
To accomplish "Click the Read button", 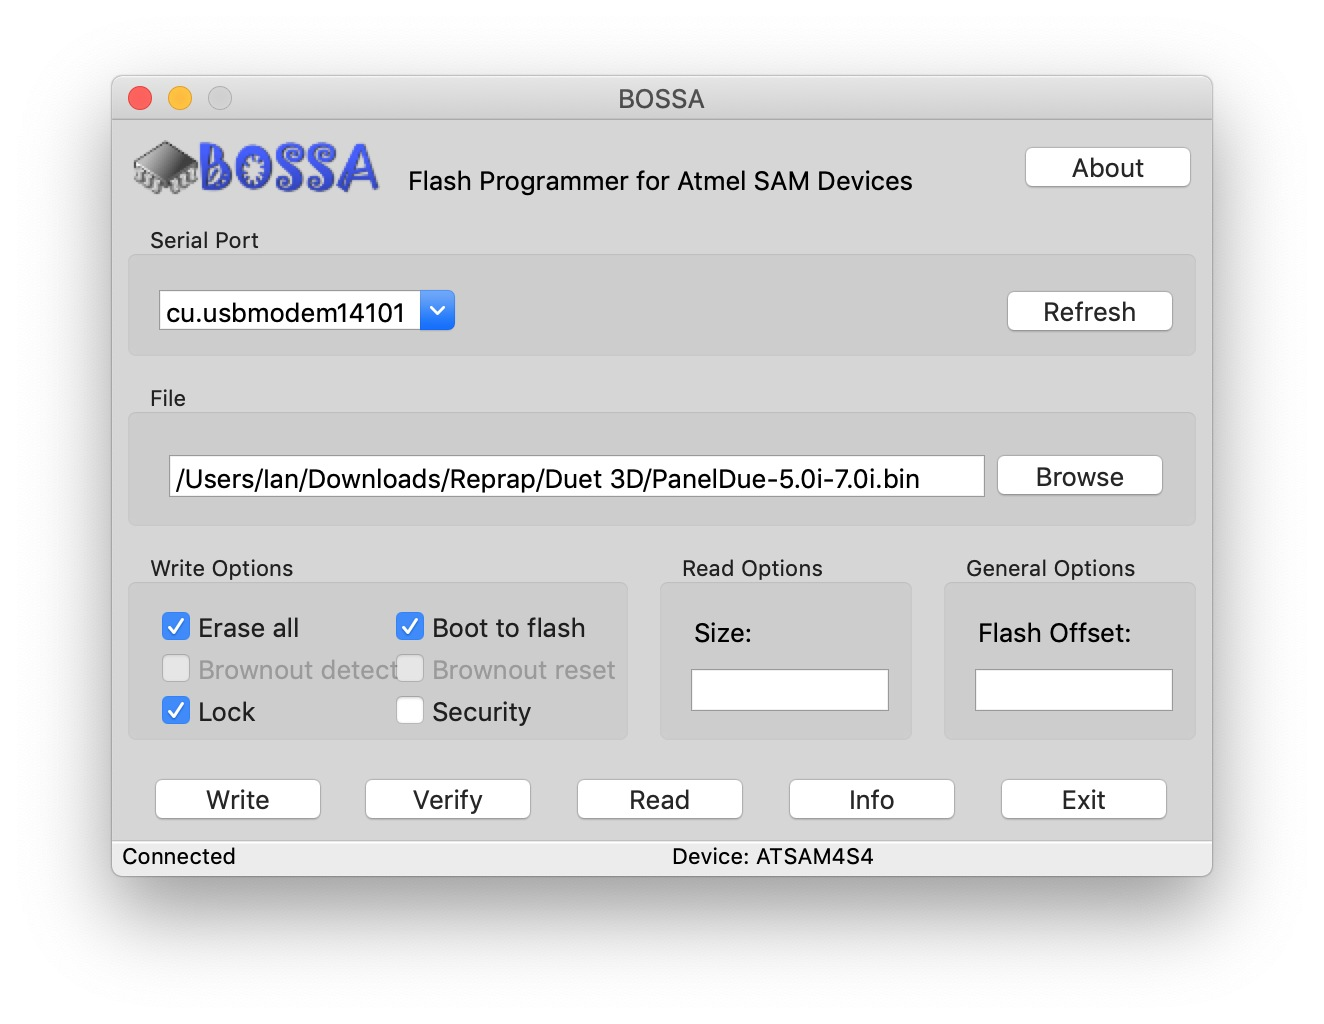I will [660, 799].
